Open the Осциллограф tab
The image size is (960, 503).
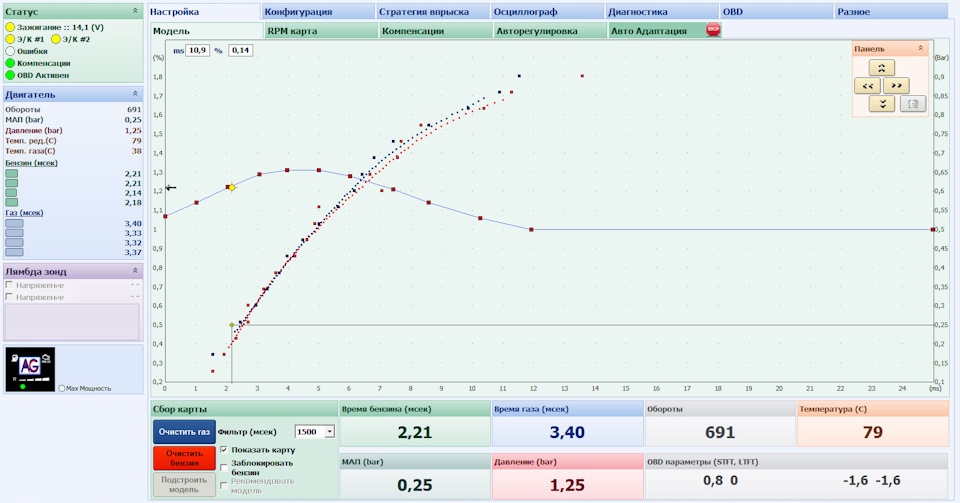pos(547,12)
